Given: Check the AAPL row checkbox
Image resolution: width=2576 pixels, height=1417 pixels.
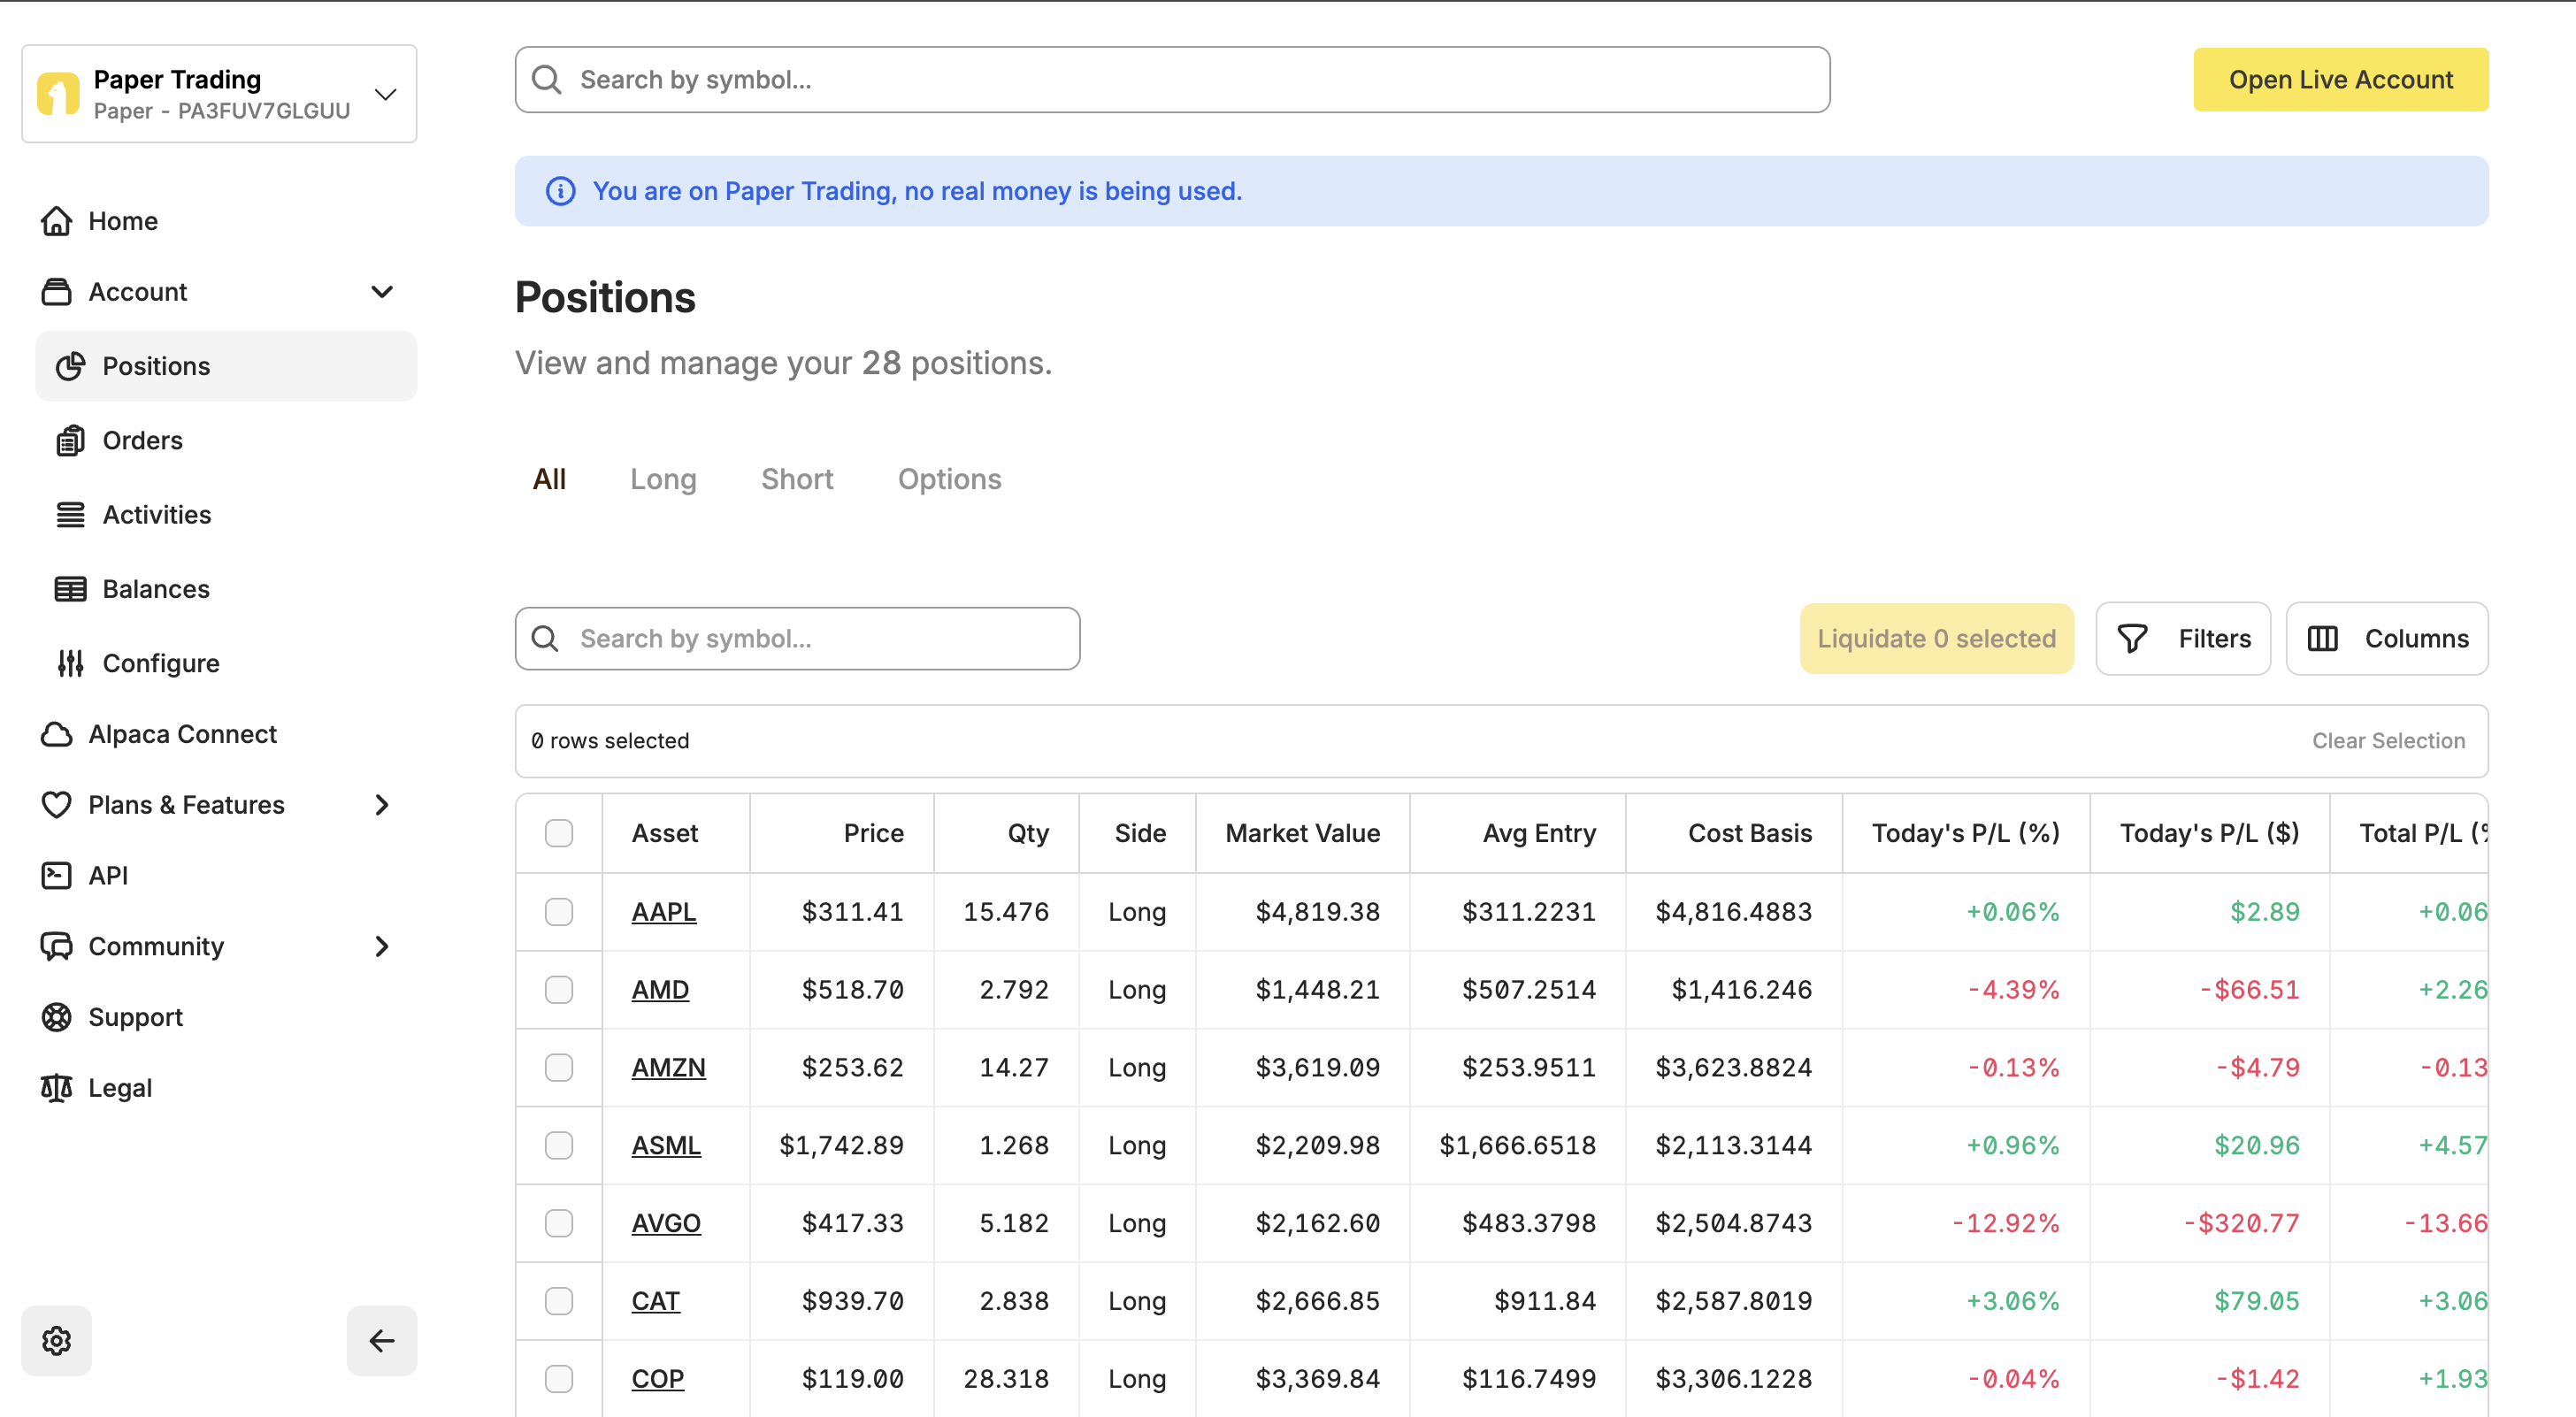Looking at the screenshot, I should (559, 912).
